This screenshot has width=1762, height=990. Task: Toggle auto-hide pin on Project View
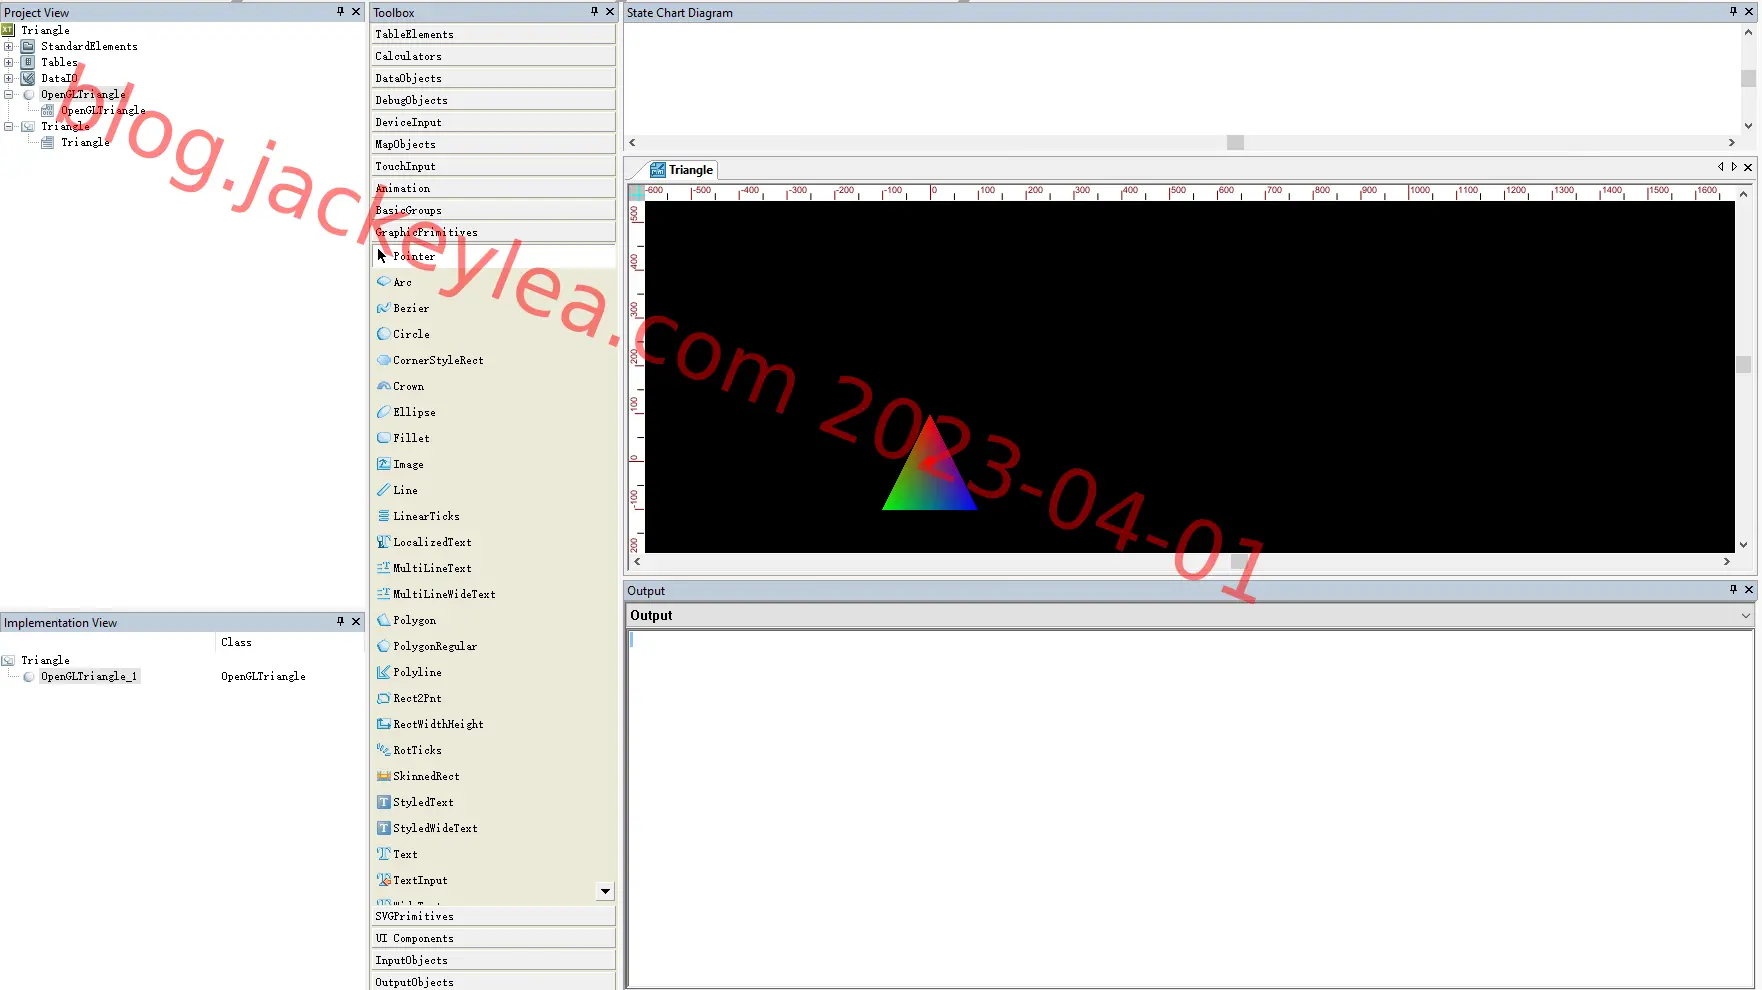click(x=340, y=12)
